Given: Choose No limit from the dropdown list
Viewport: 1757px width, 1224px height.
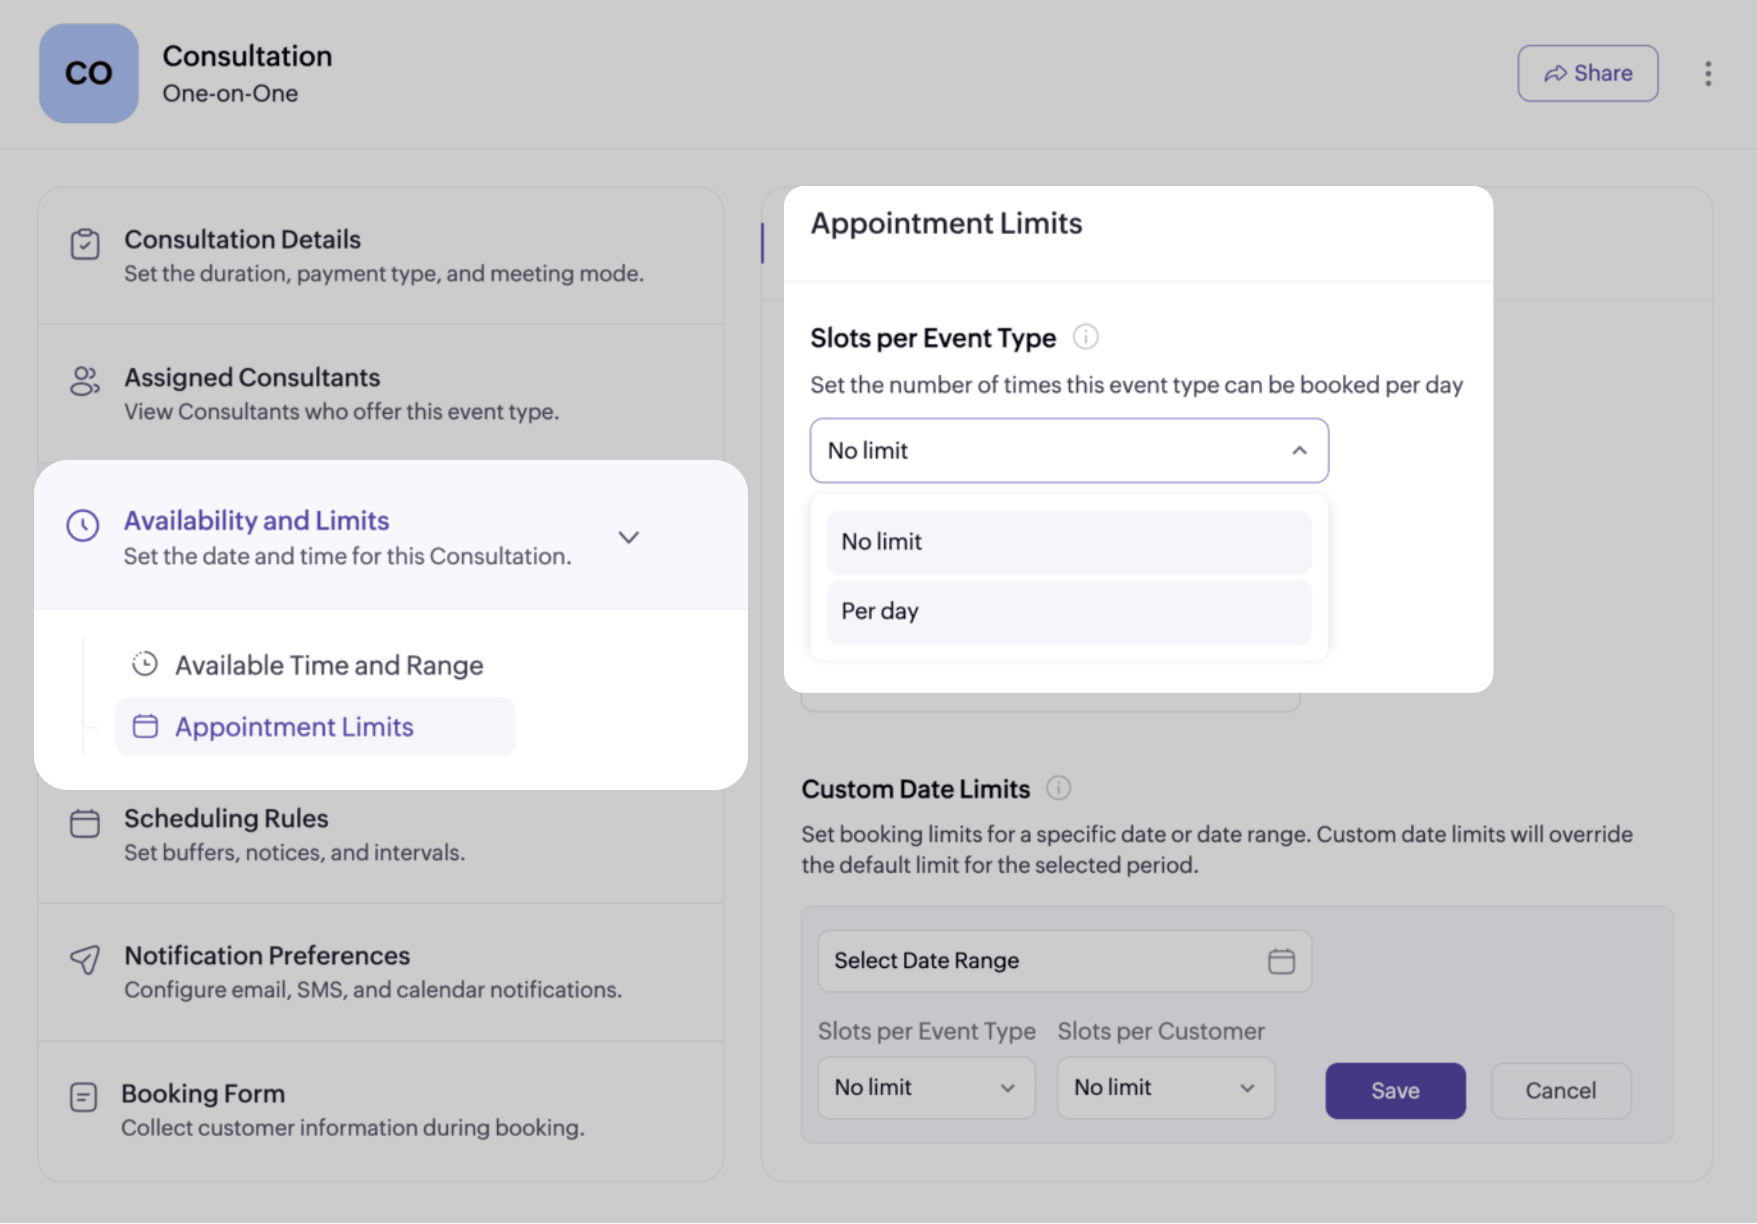Looking at the screenshot, I should [1068, 542].
